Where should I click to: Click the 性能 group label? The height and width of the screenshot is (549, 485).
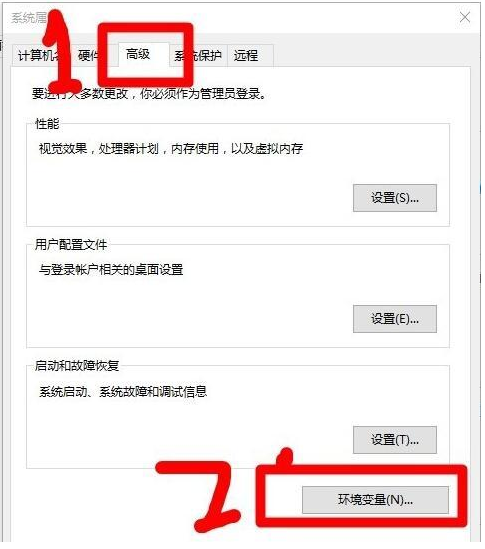point(47,124)
